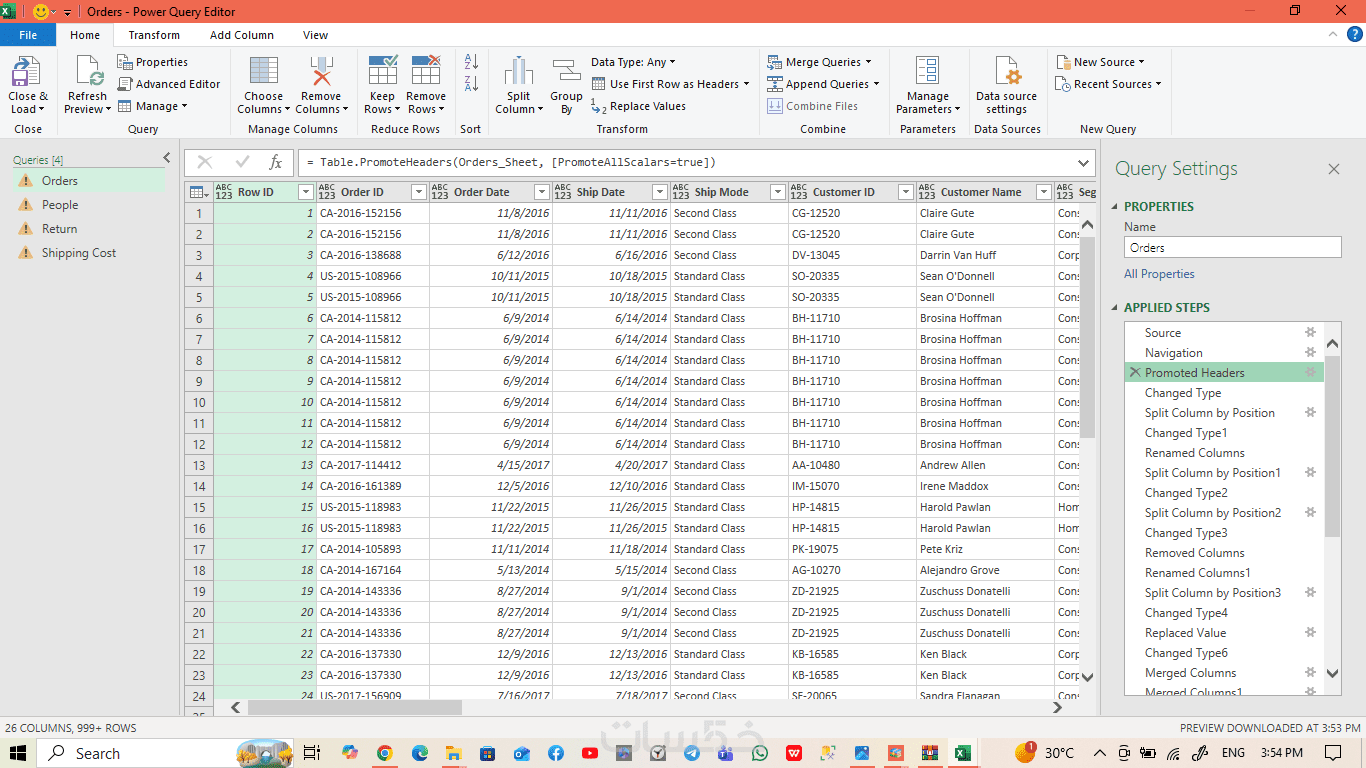
Task: Open Data source settings
Action: point(1006,85)
